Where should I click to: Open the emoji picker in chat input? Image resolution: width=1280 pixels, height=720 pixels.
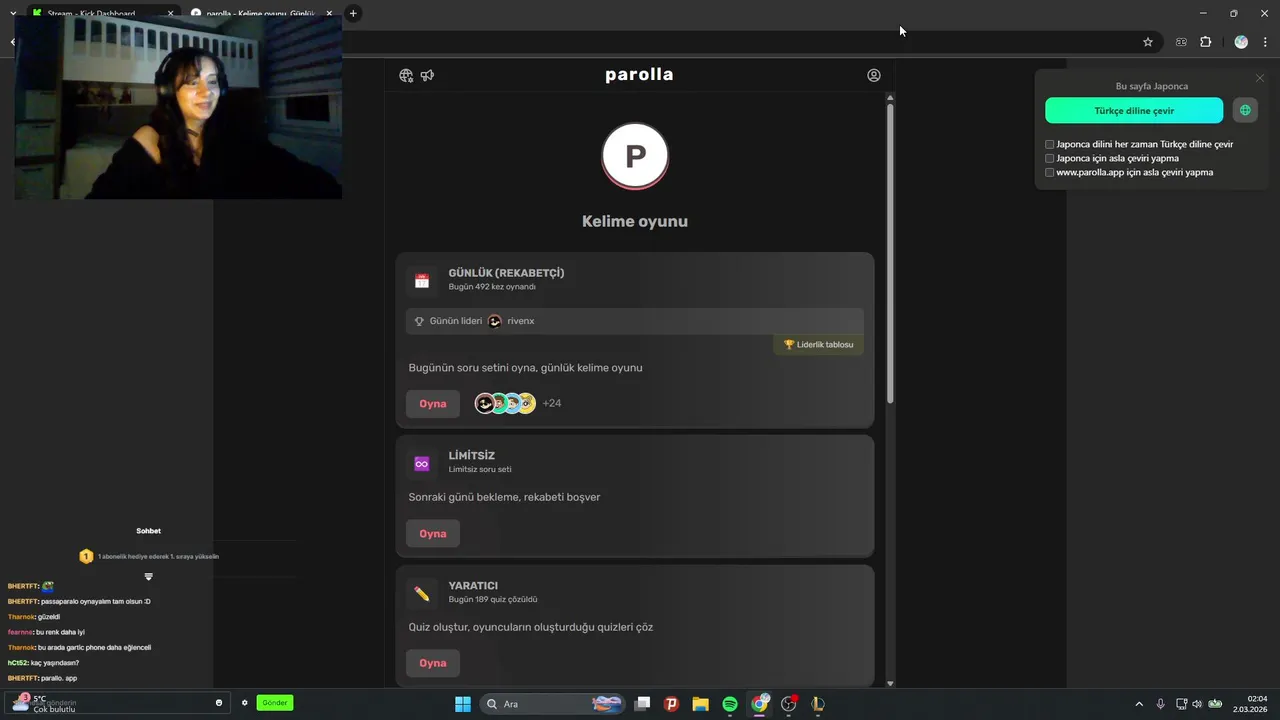(x=219, y=703)
